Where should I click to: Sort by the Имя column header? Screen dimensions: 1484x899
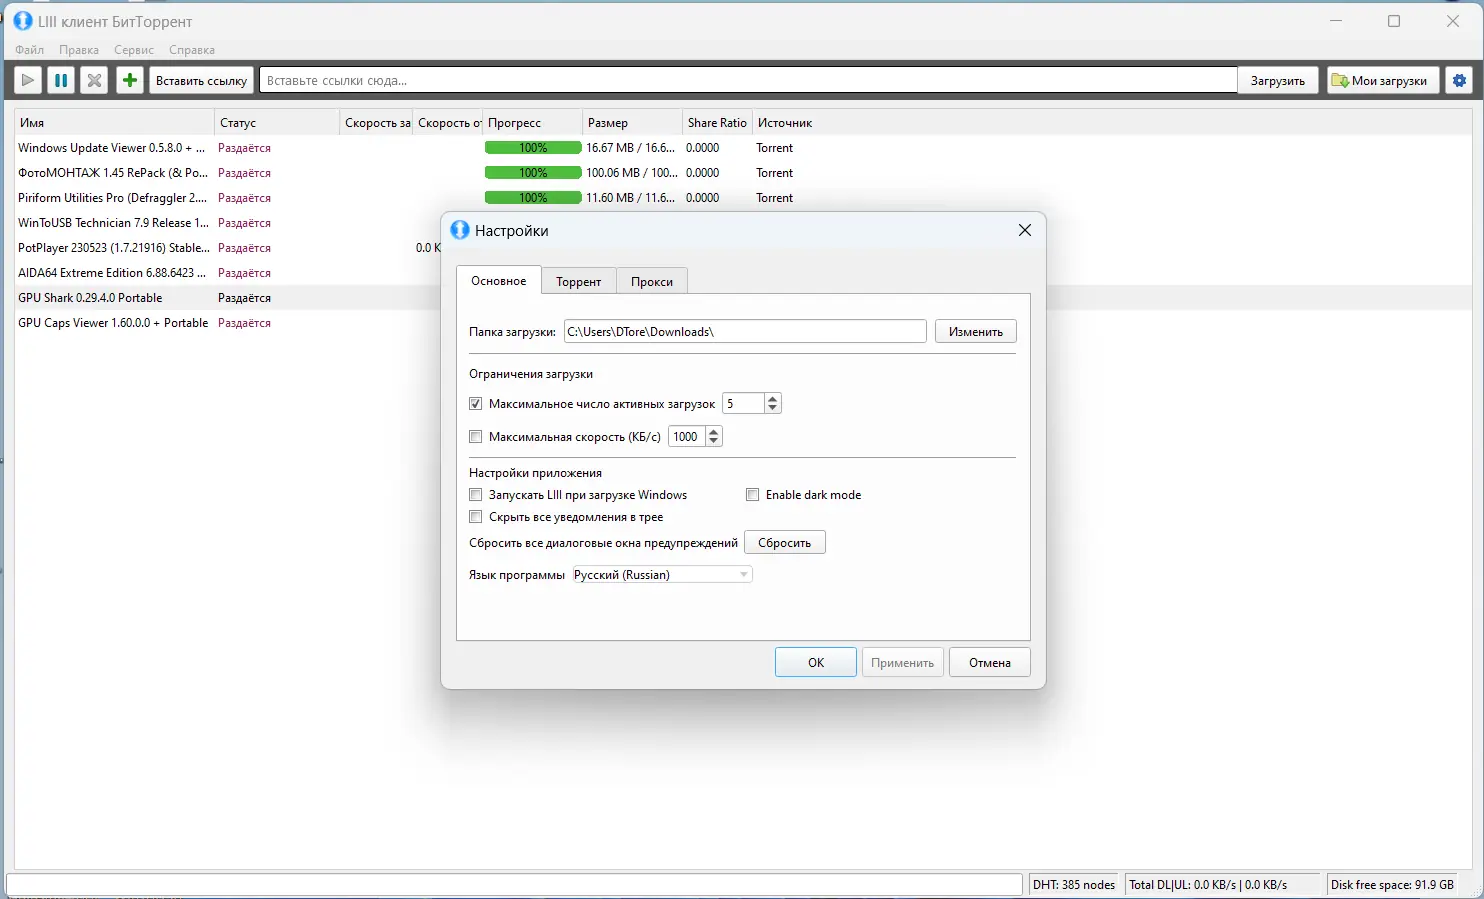coord(114,123)
